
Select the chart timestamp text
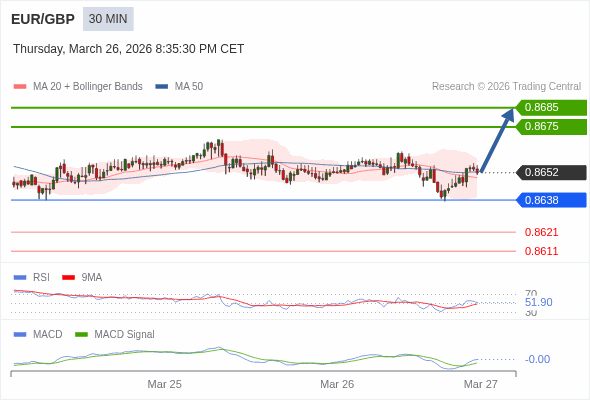pos(128,49)
